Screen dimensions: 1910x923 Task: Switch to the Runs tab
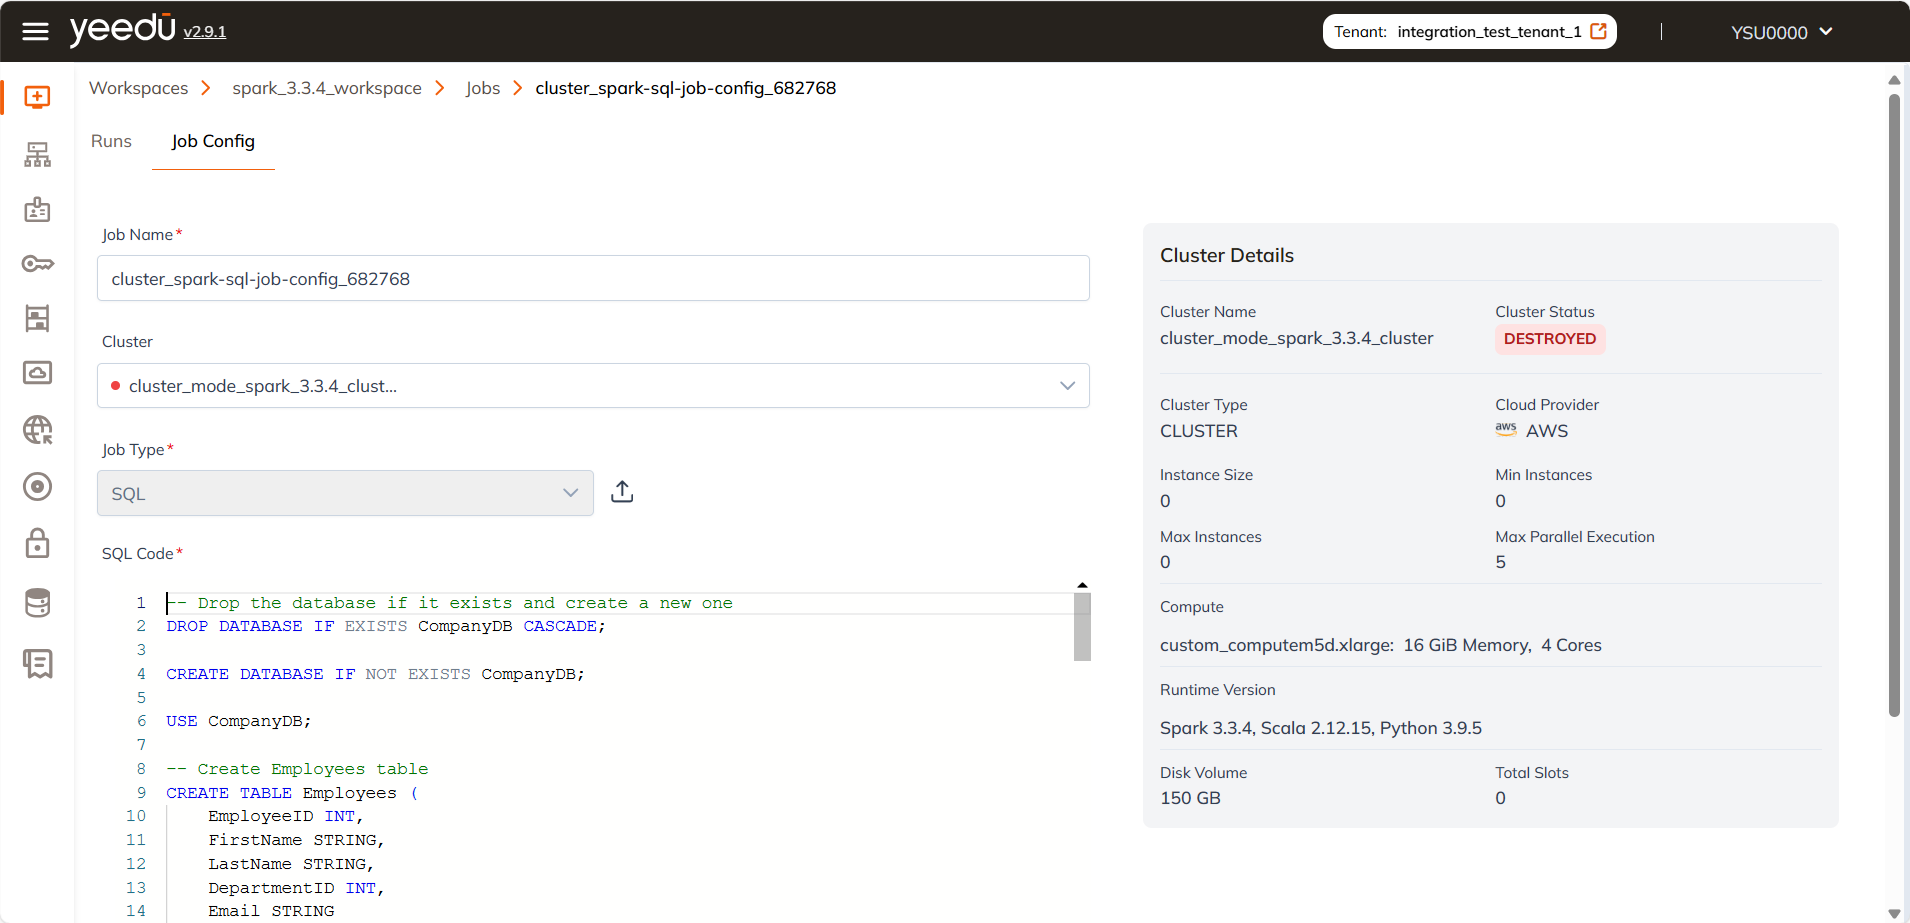111,141
